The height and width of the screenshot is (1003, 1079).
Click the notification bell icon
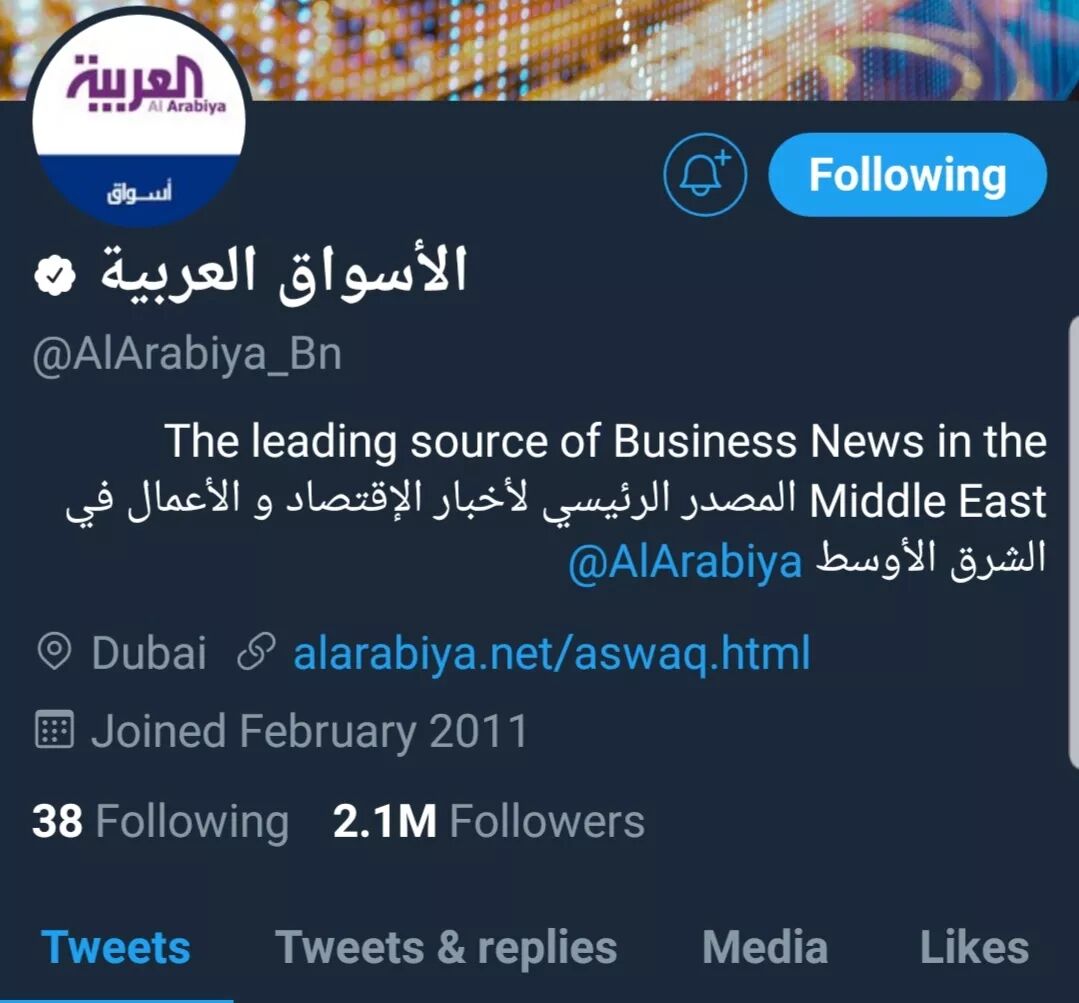coord(705,175)
